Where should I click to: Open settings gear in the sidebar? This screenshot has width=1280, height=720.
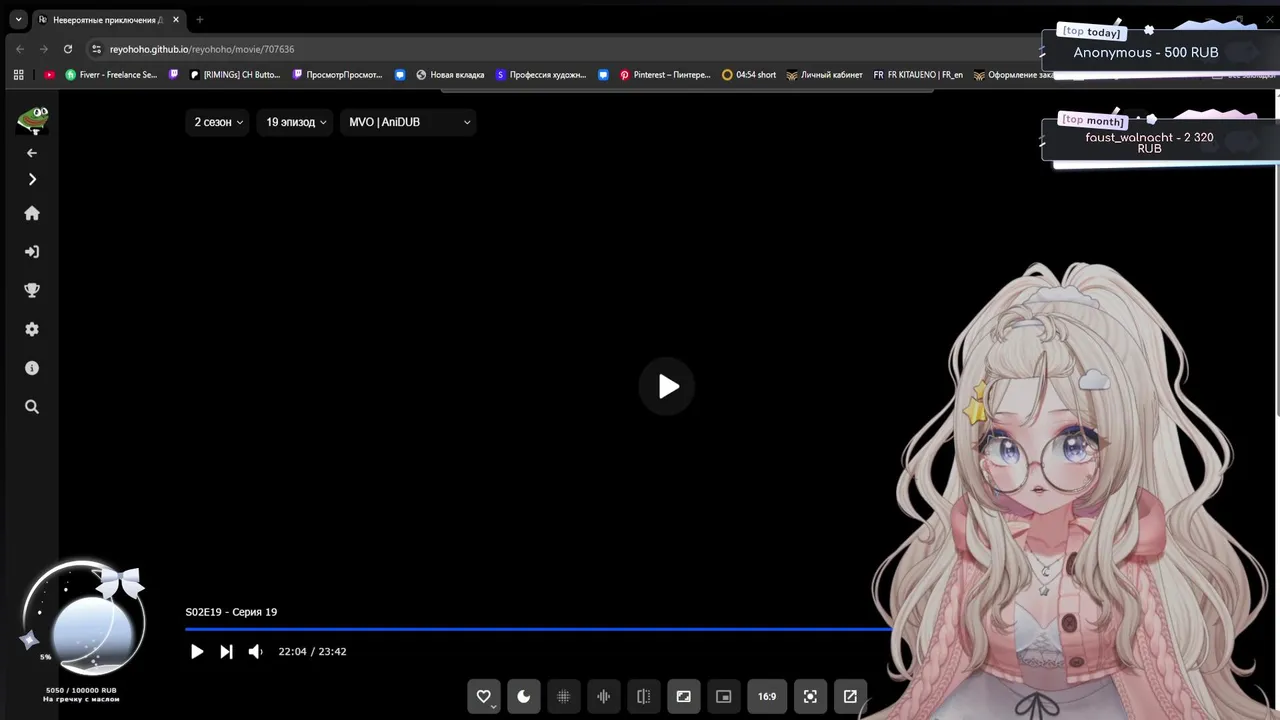(x=32, y=329)
